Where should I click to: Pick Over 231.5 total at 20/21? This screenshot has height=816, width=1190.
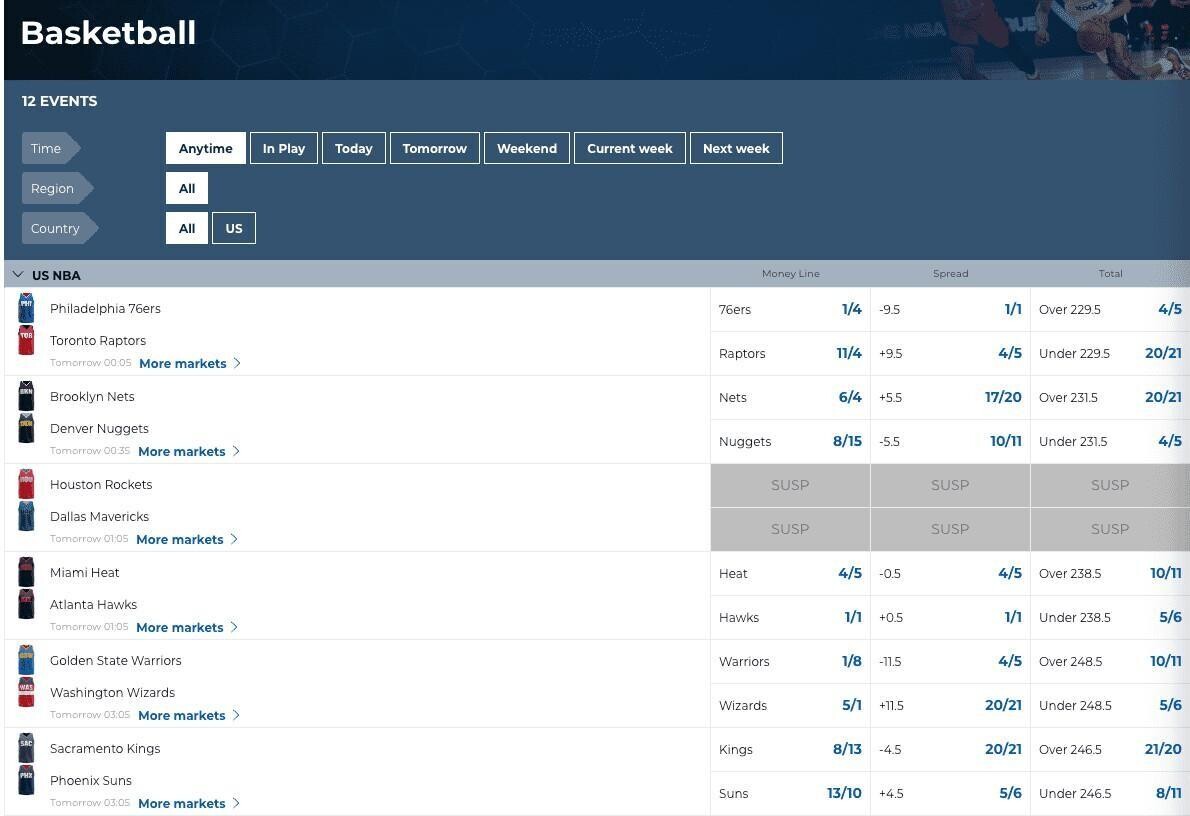click(1110, 398)
